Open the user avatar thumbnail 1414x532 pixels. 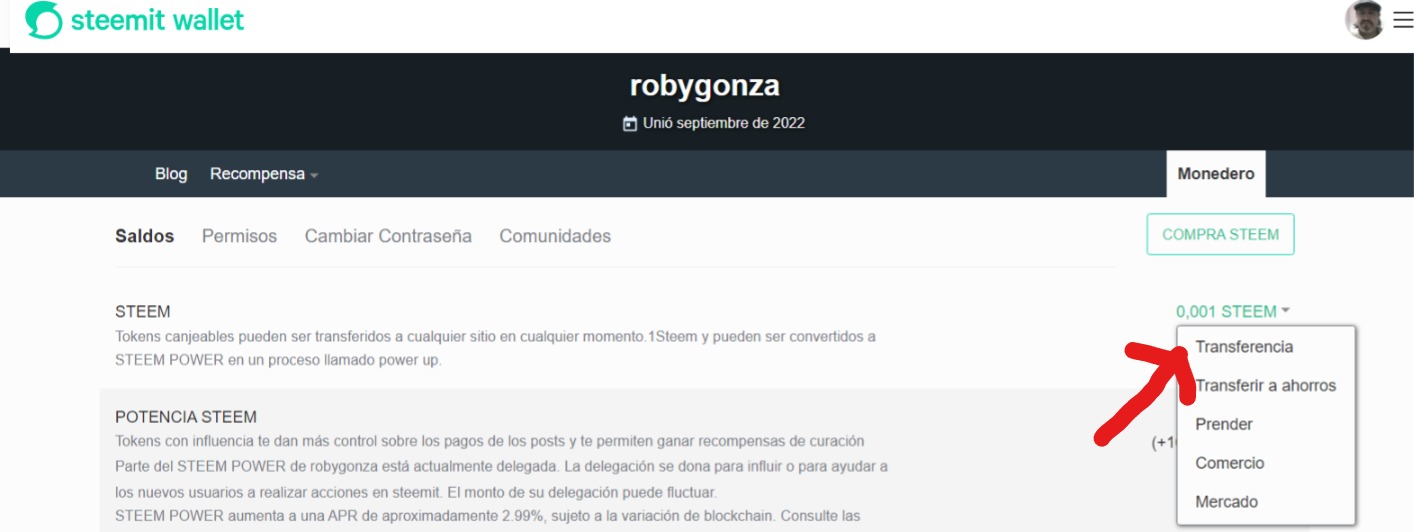click(1365, 20)
